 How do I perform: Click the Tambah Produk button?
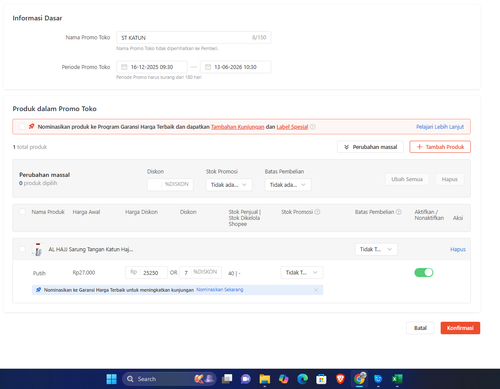pos(440,147)
